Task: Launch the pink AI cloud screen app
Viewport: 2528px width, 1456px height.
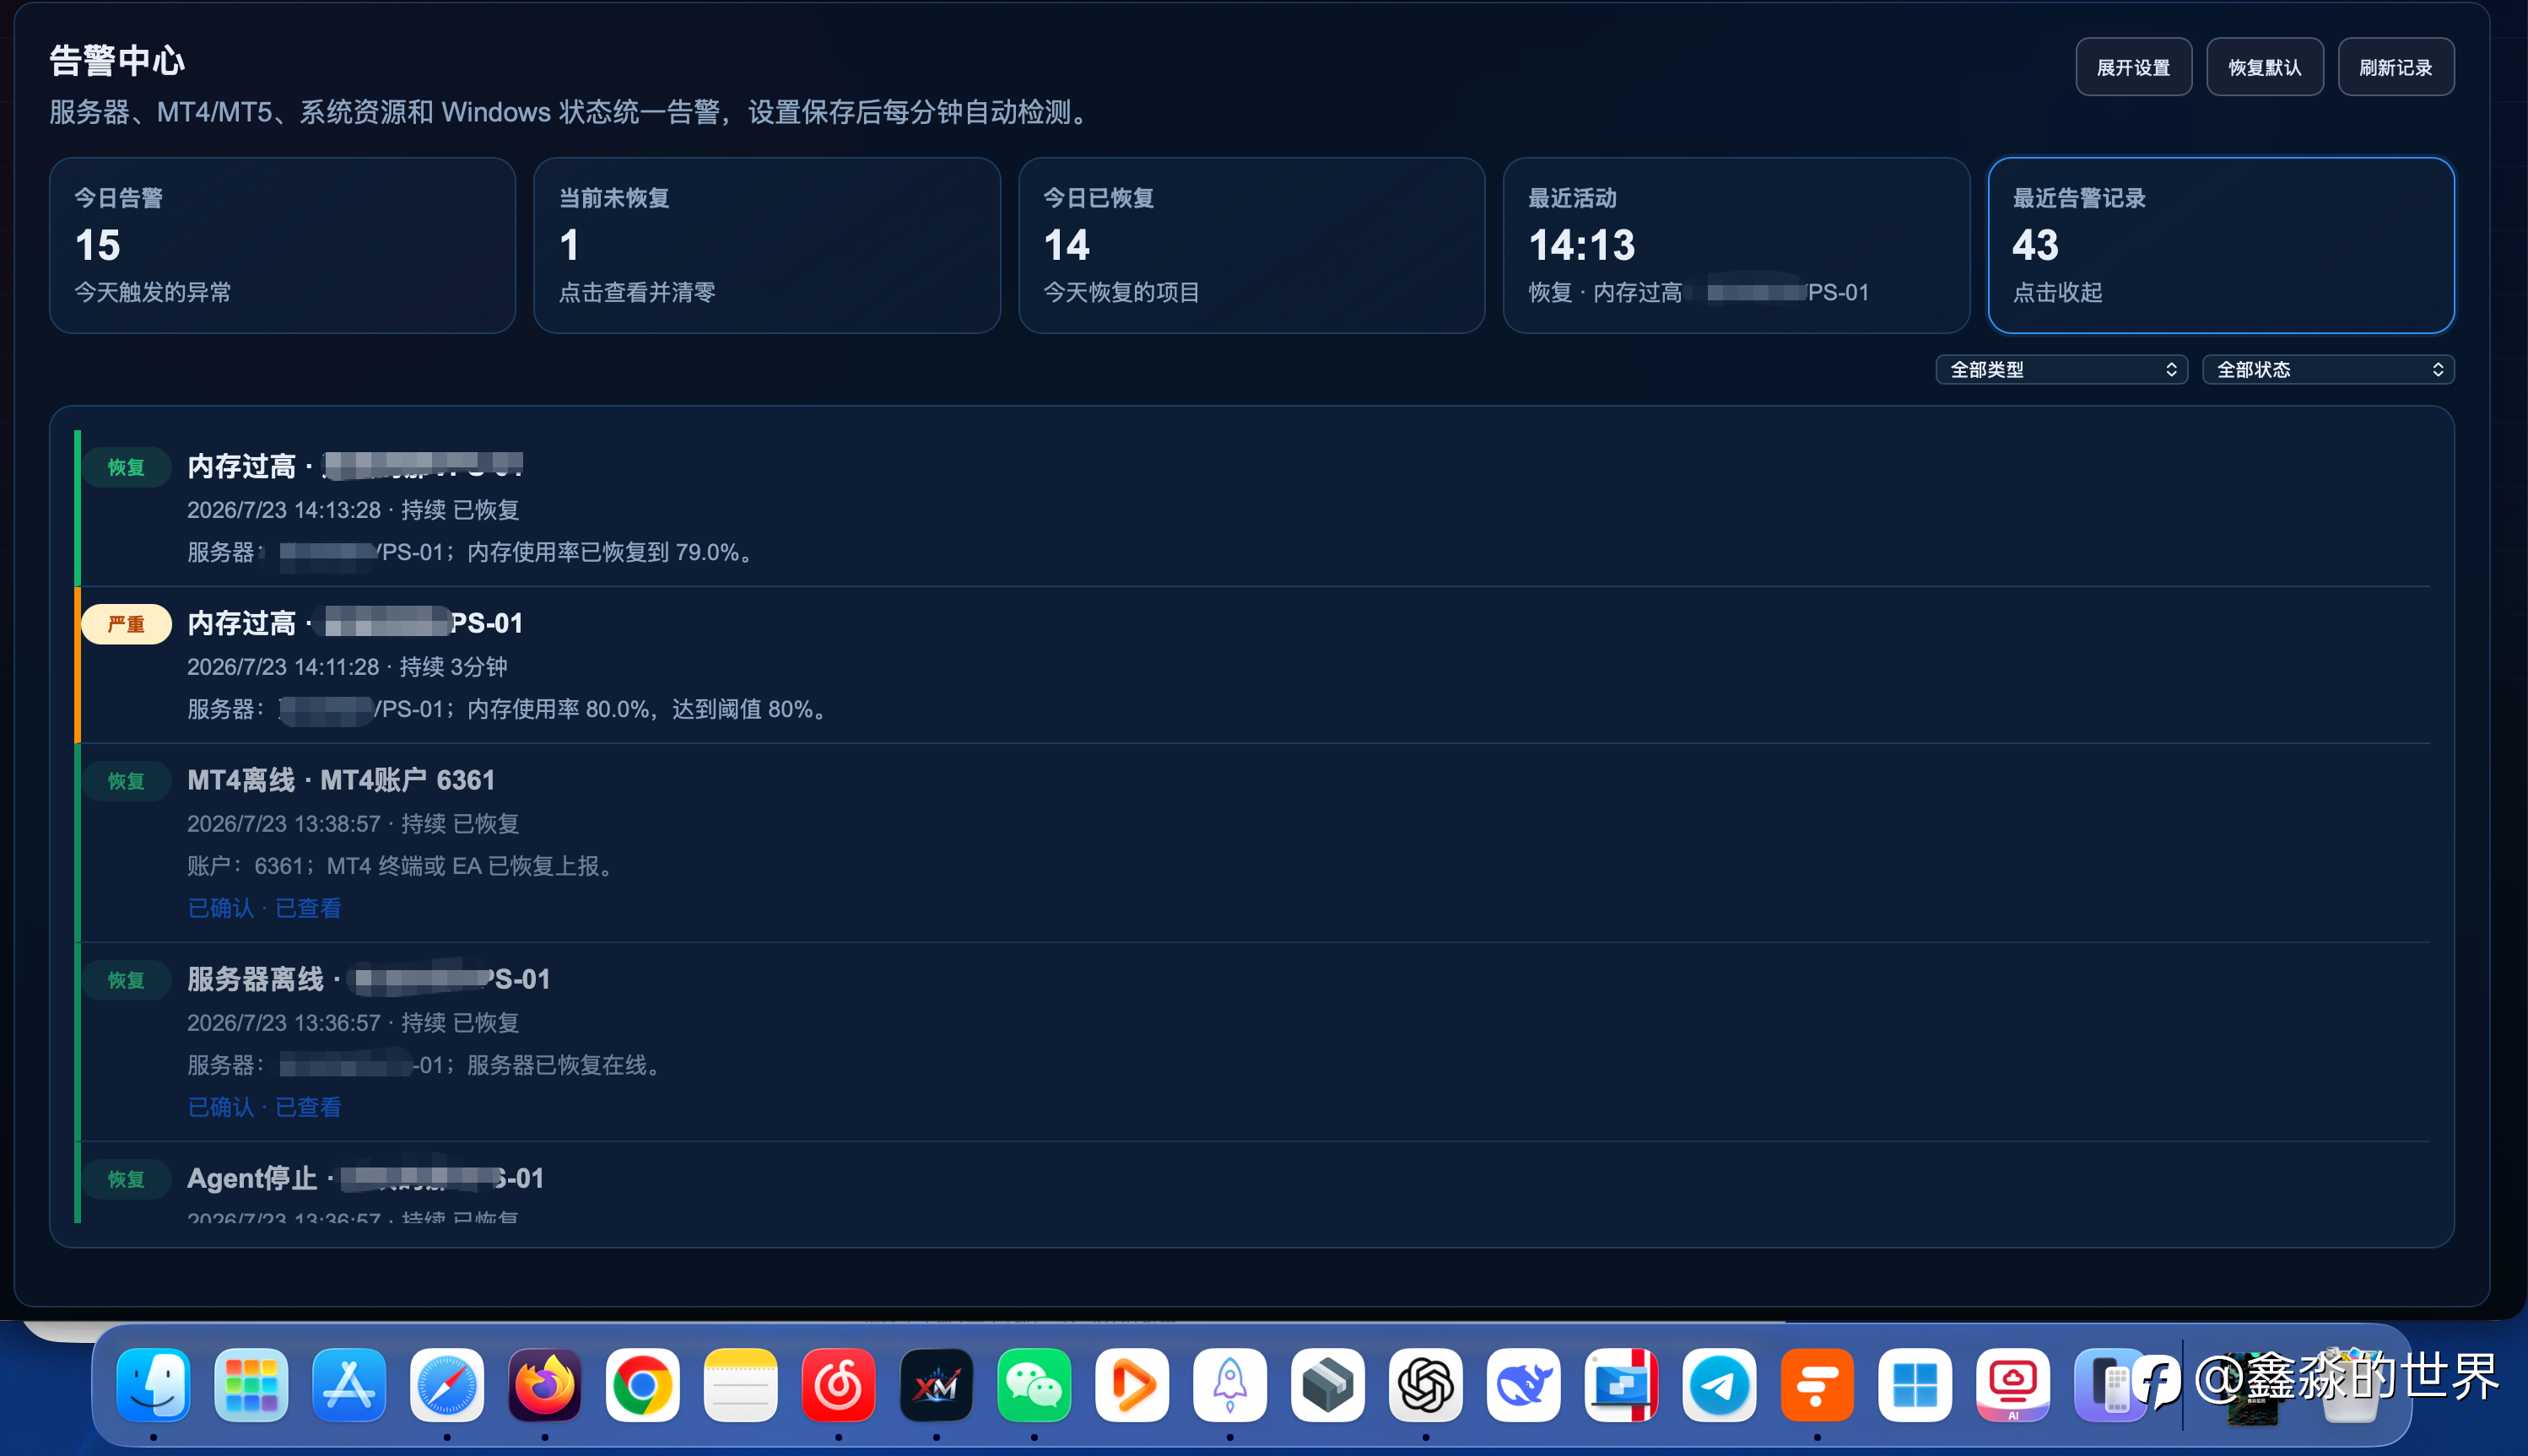Action: click(x=2013, y=1385)
